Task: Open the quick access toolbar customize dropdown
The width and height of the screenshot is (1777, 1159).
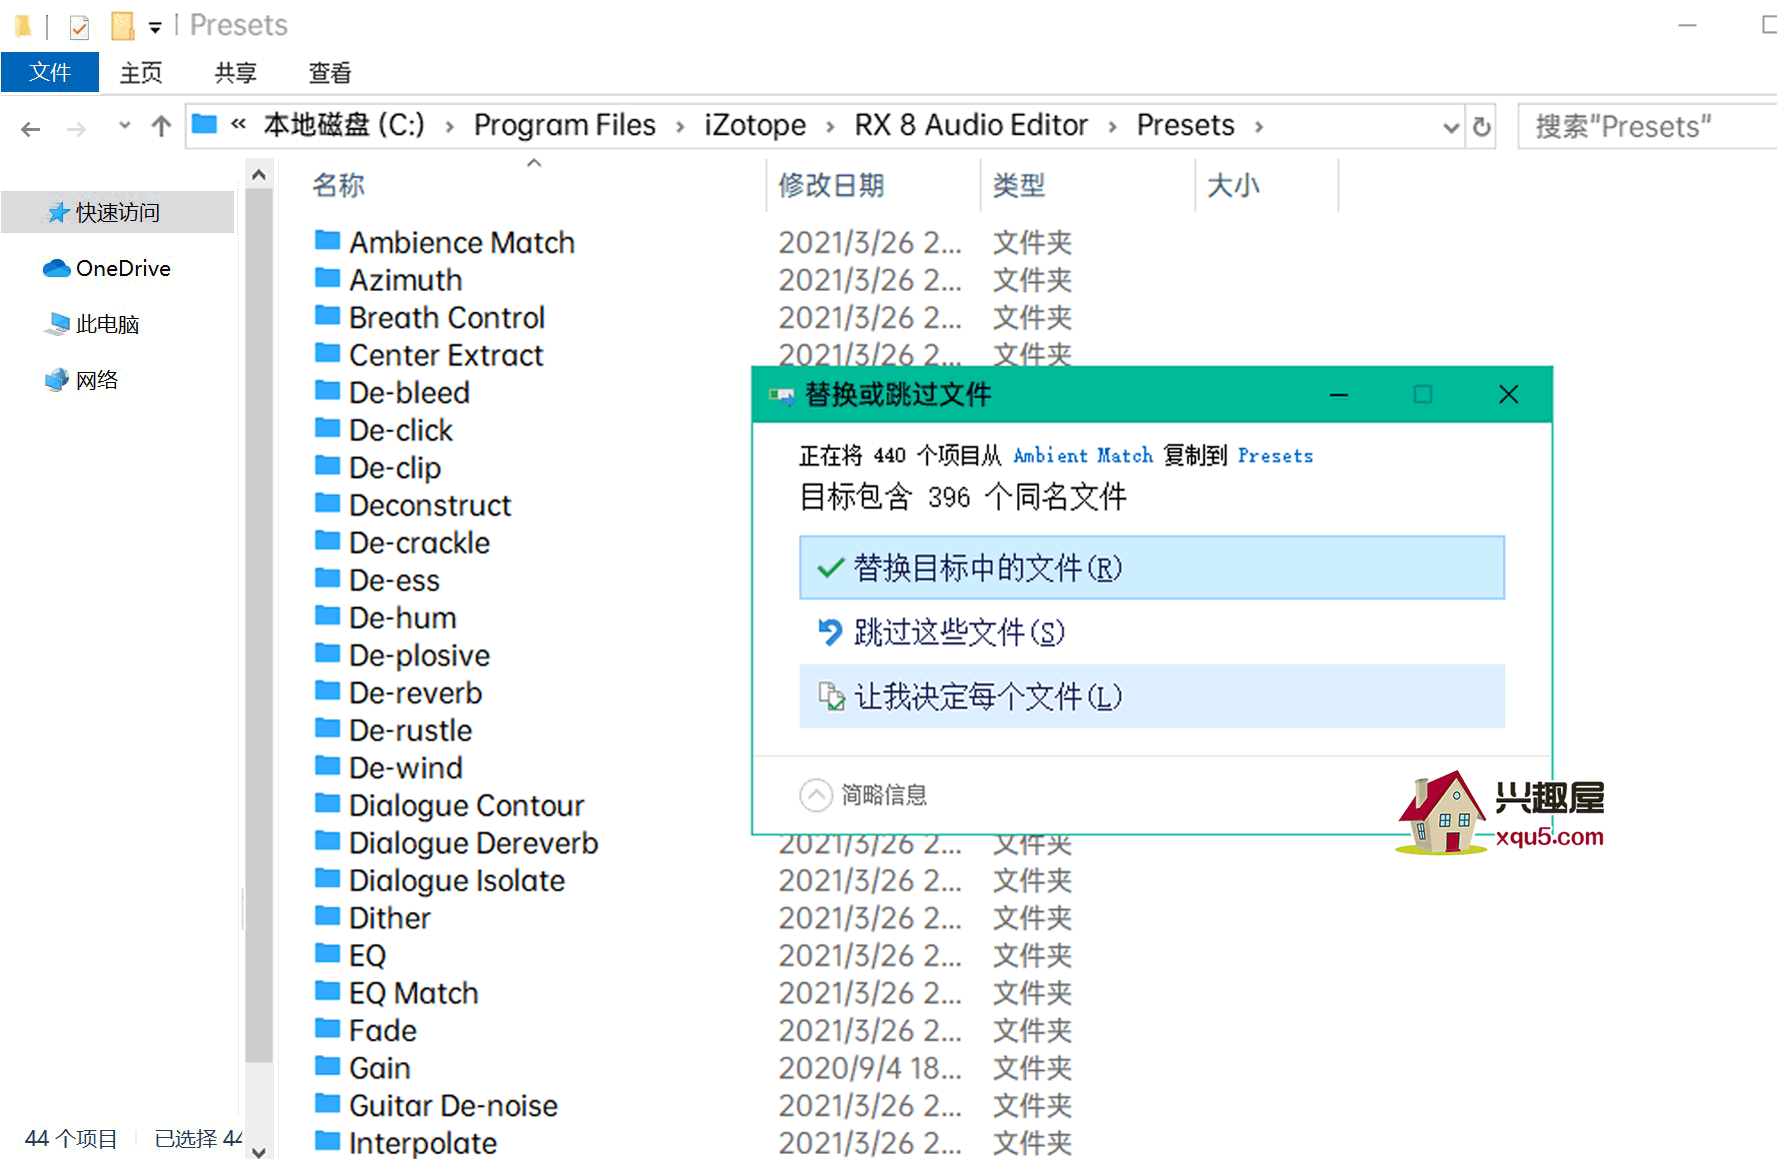Action: (155, 27)
